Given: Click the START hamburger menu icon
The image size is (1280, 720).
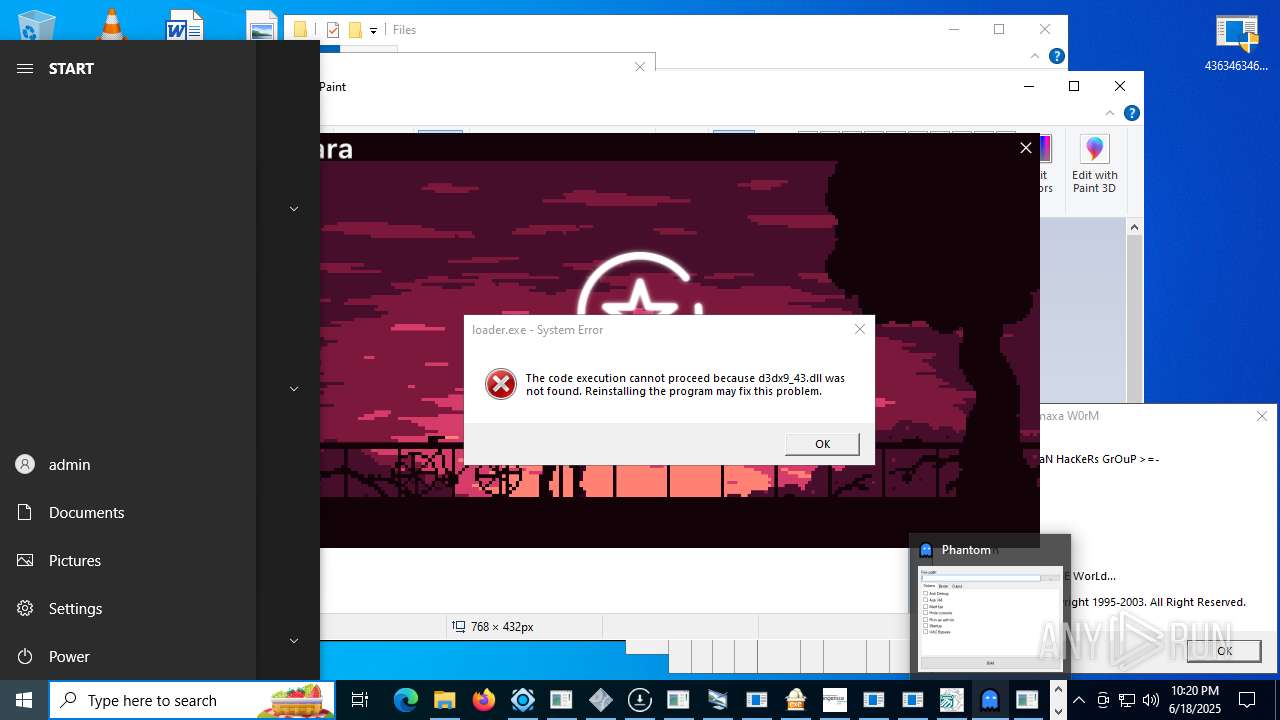Looking at the screenshot, I should click(25, 68).
